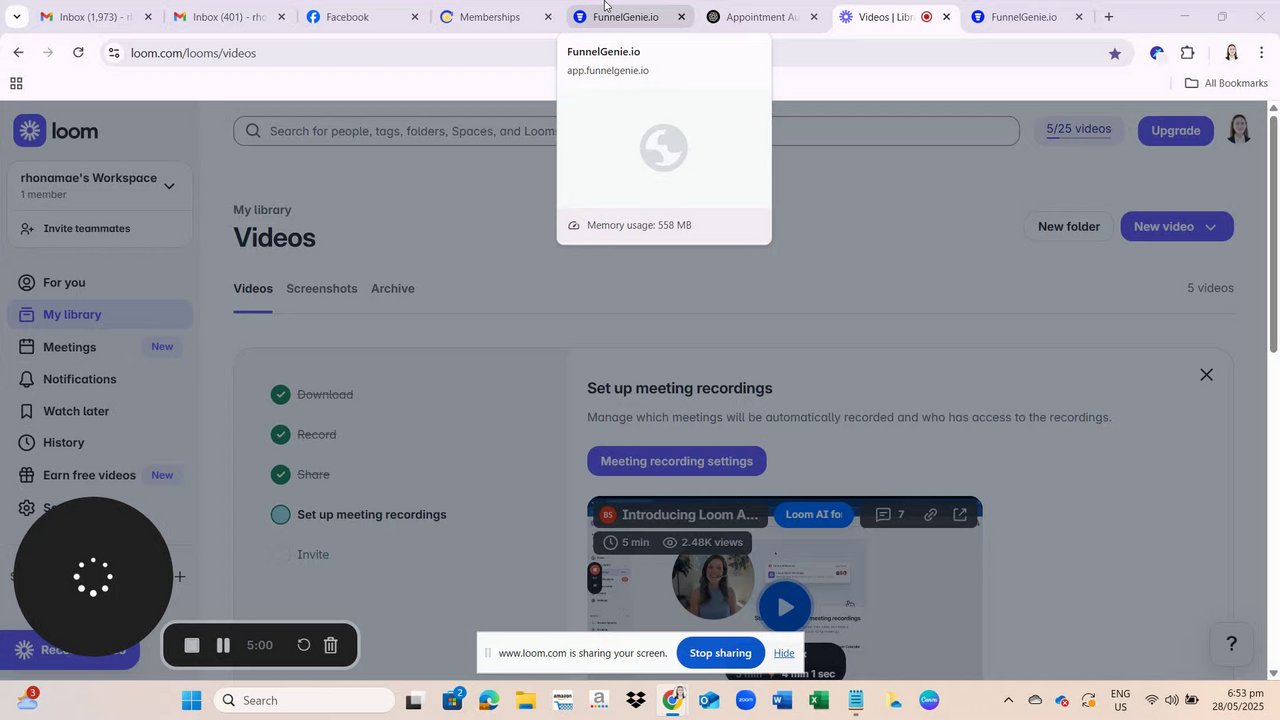Open the Chrome extensions puzzle icon
The width and height of the screenshot is (1280, 720).
click(1188, 53)
